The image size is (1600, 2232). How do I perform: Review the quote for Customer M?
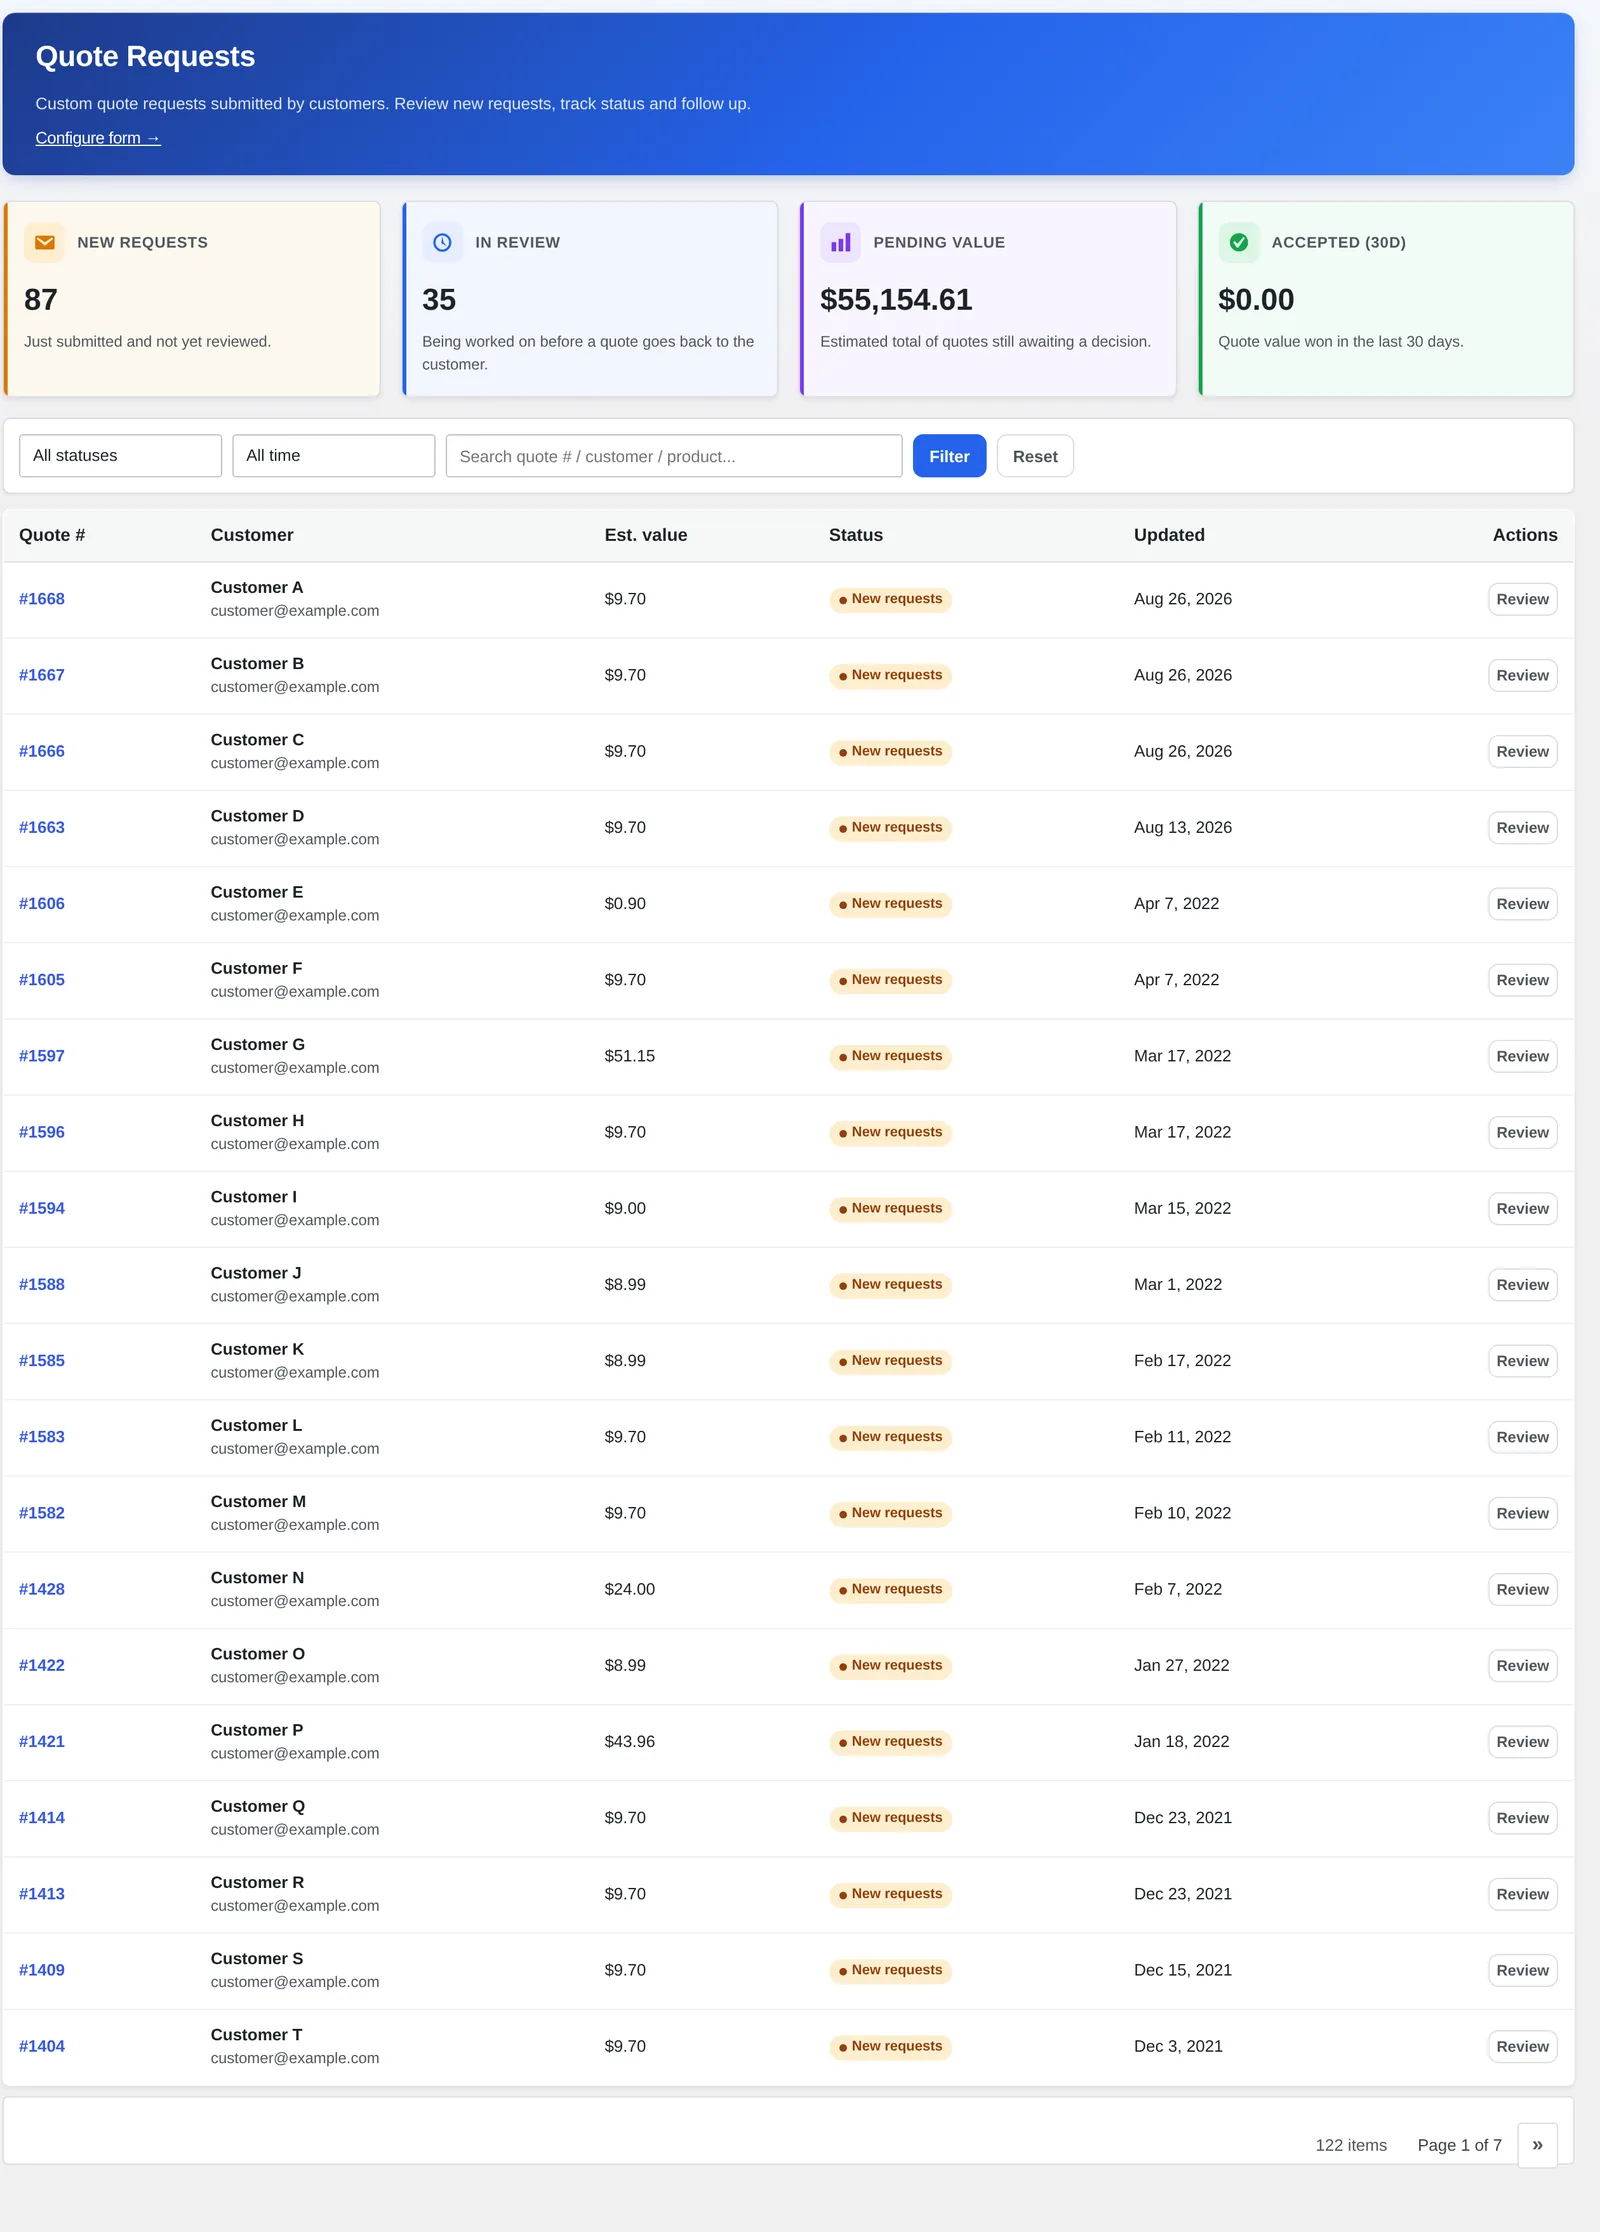point(1522,1513)
